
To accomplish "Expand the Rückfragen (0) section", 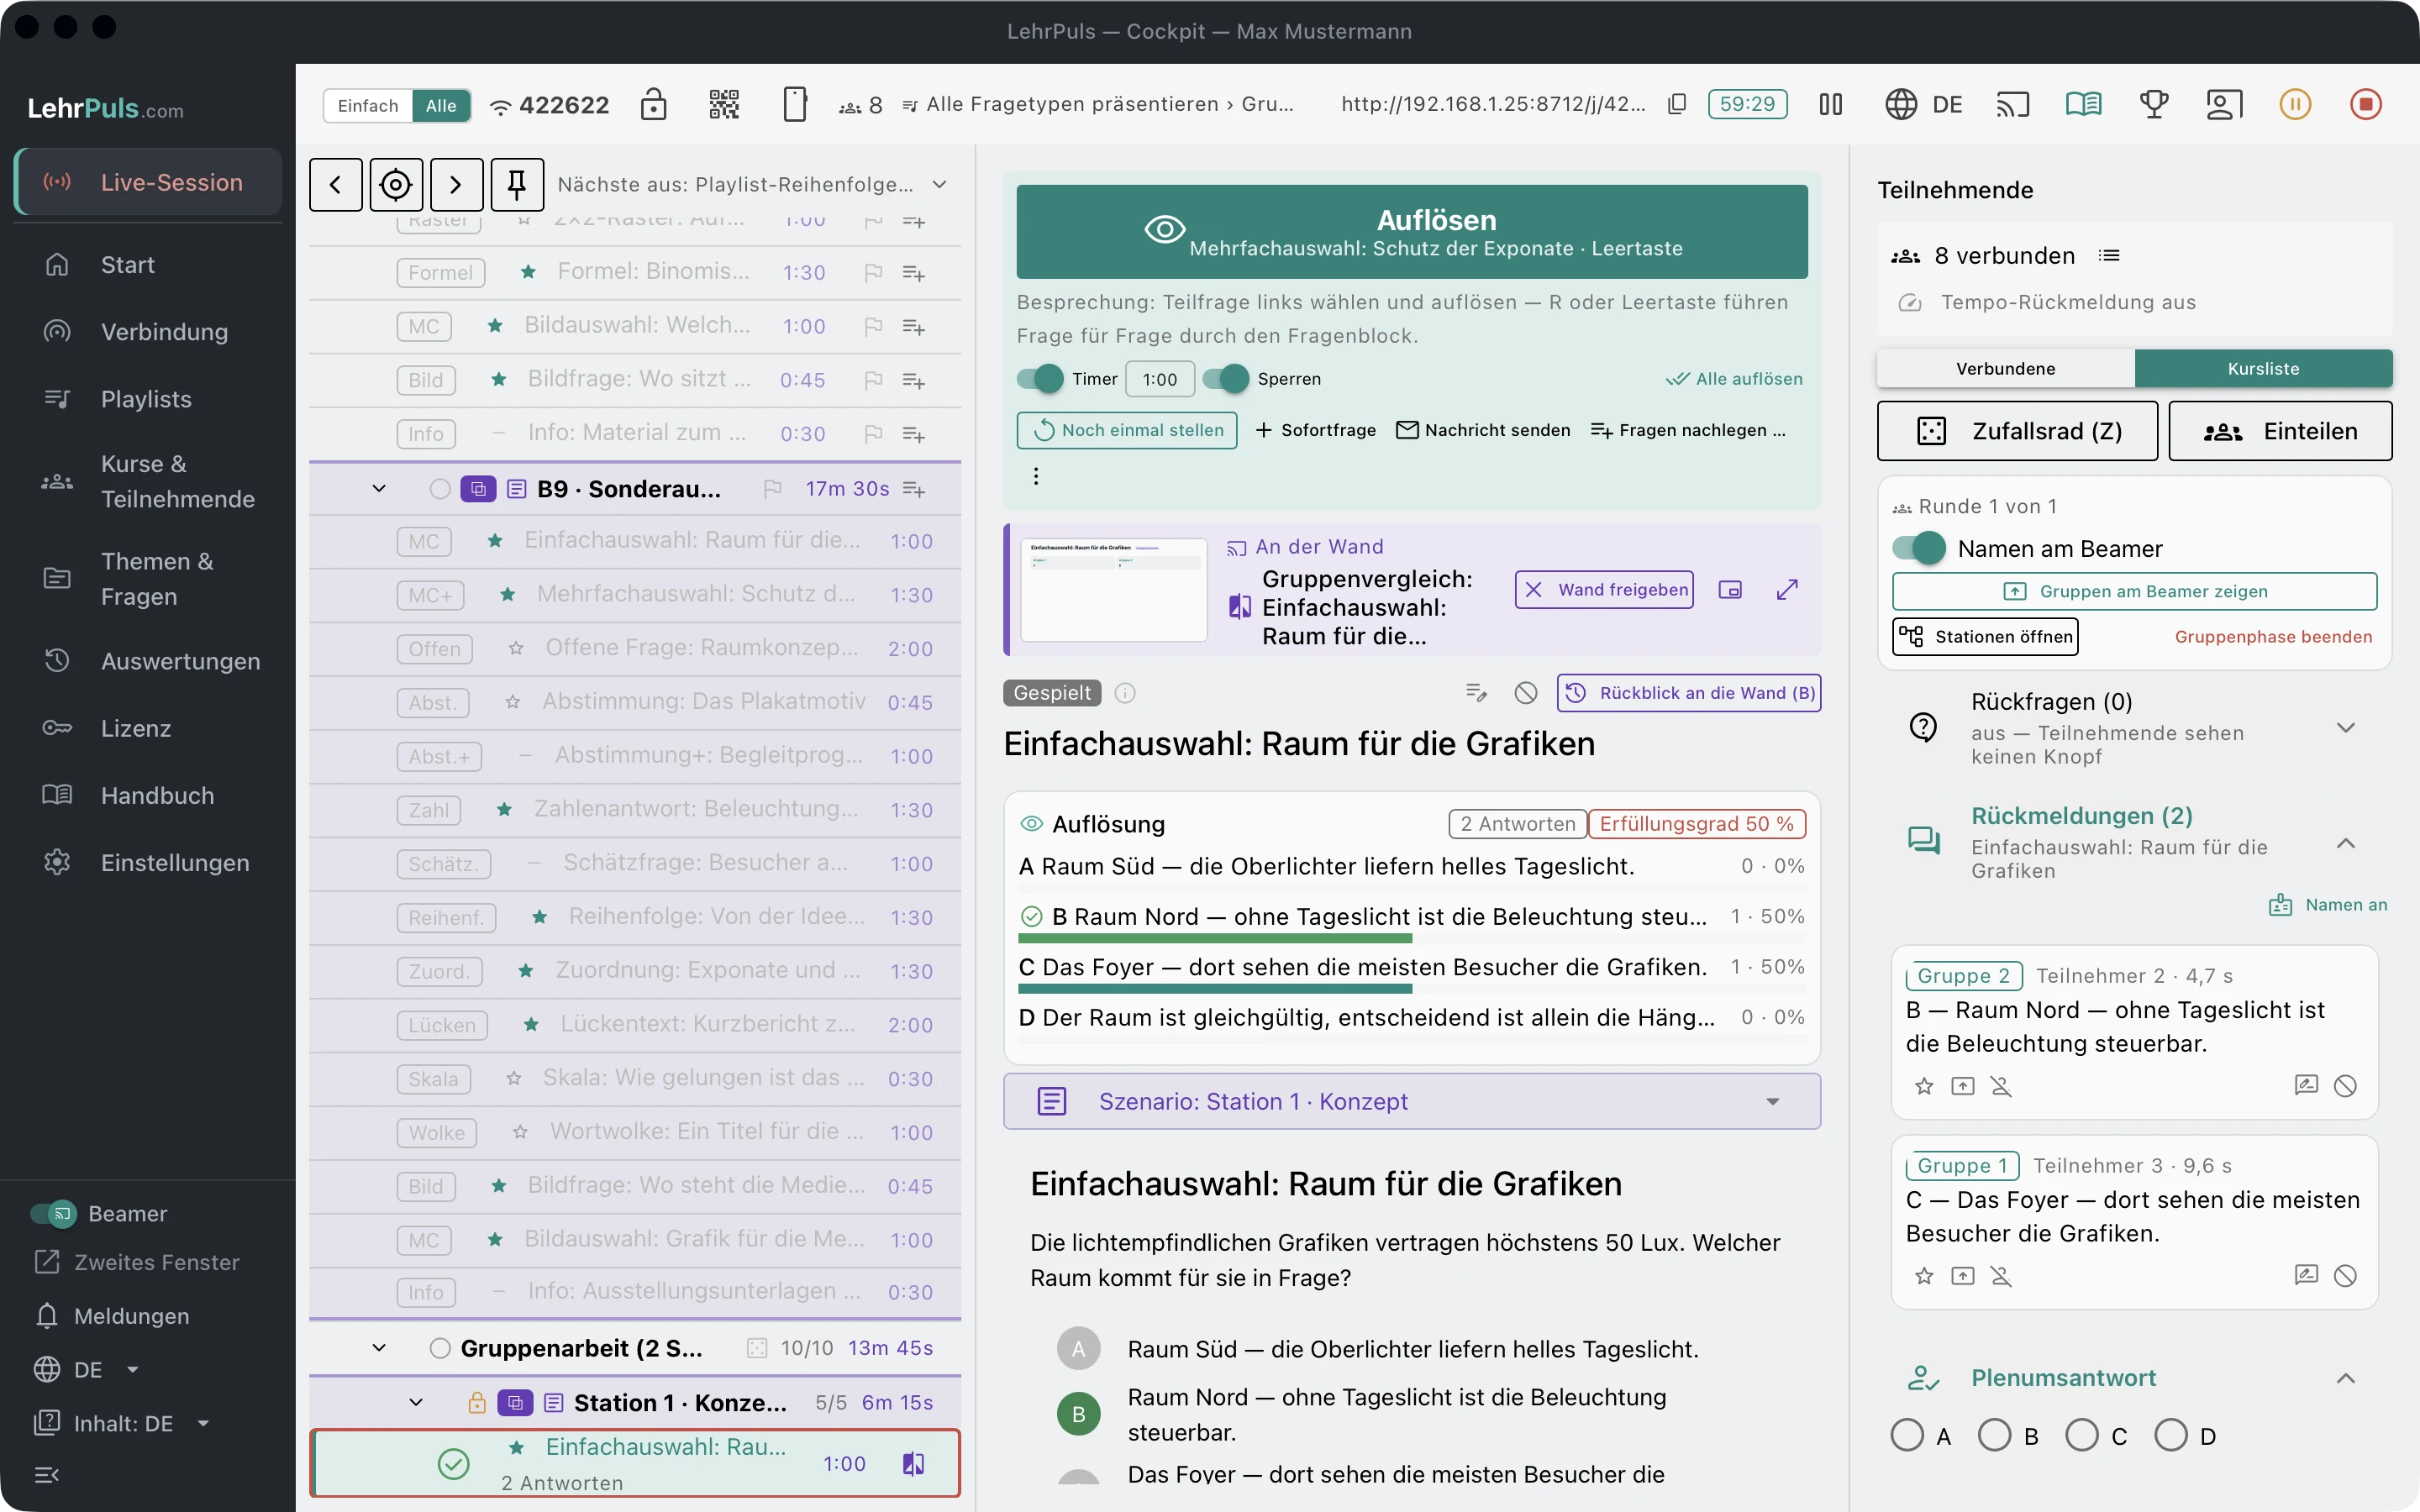I will [2345, 727].
